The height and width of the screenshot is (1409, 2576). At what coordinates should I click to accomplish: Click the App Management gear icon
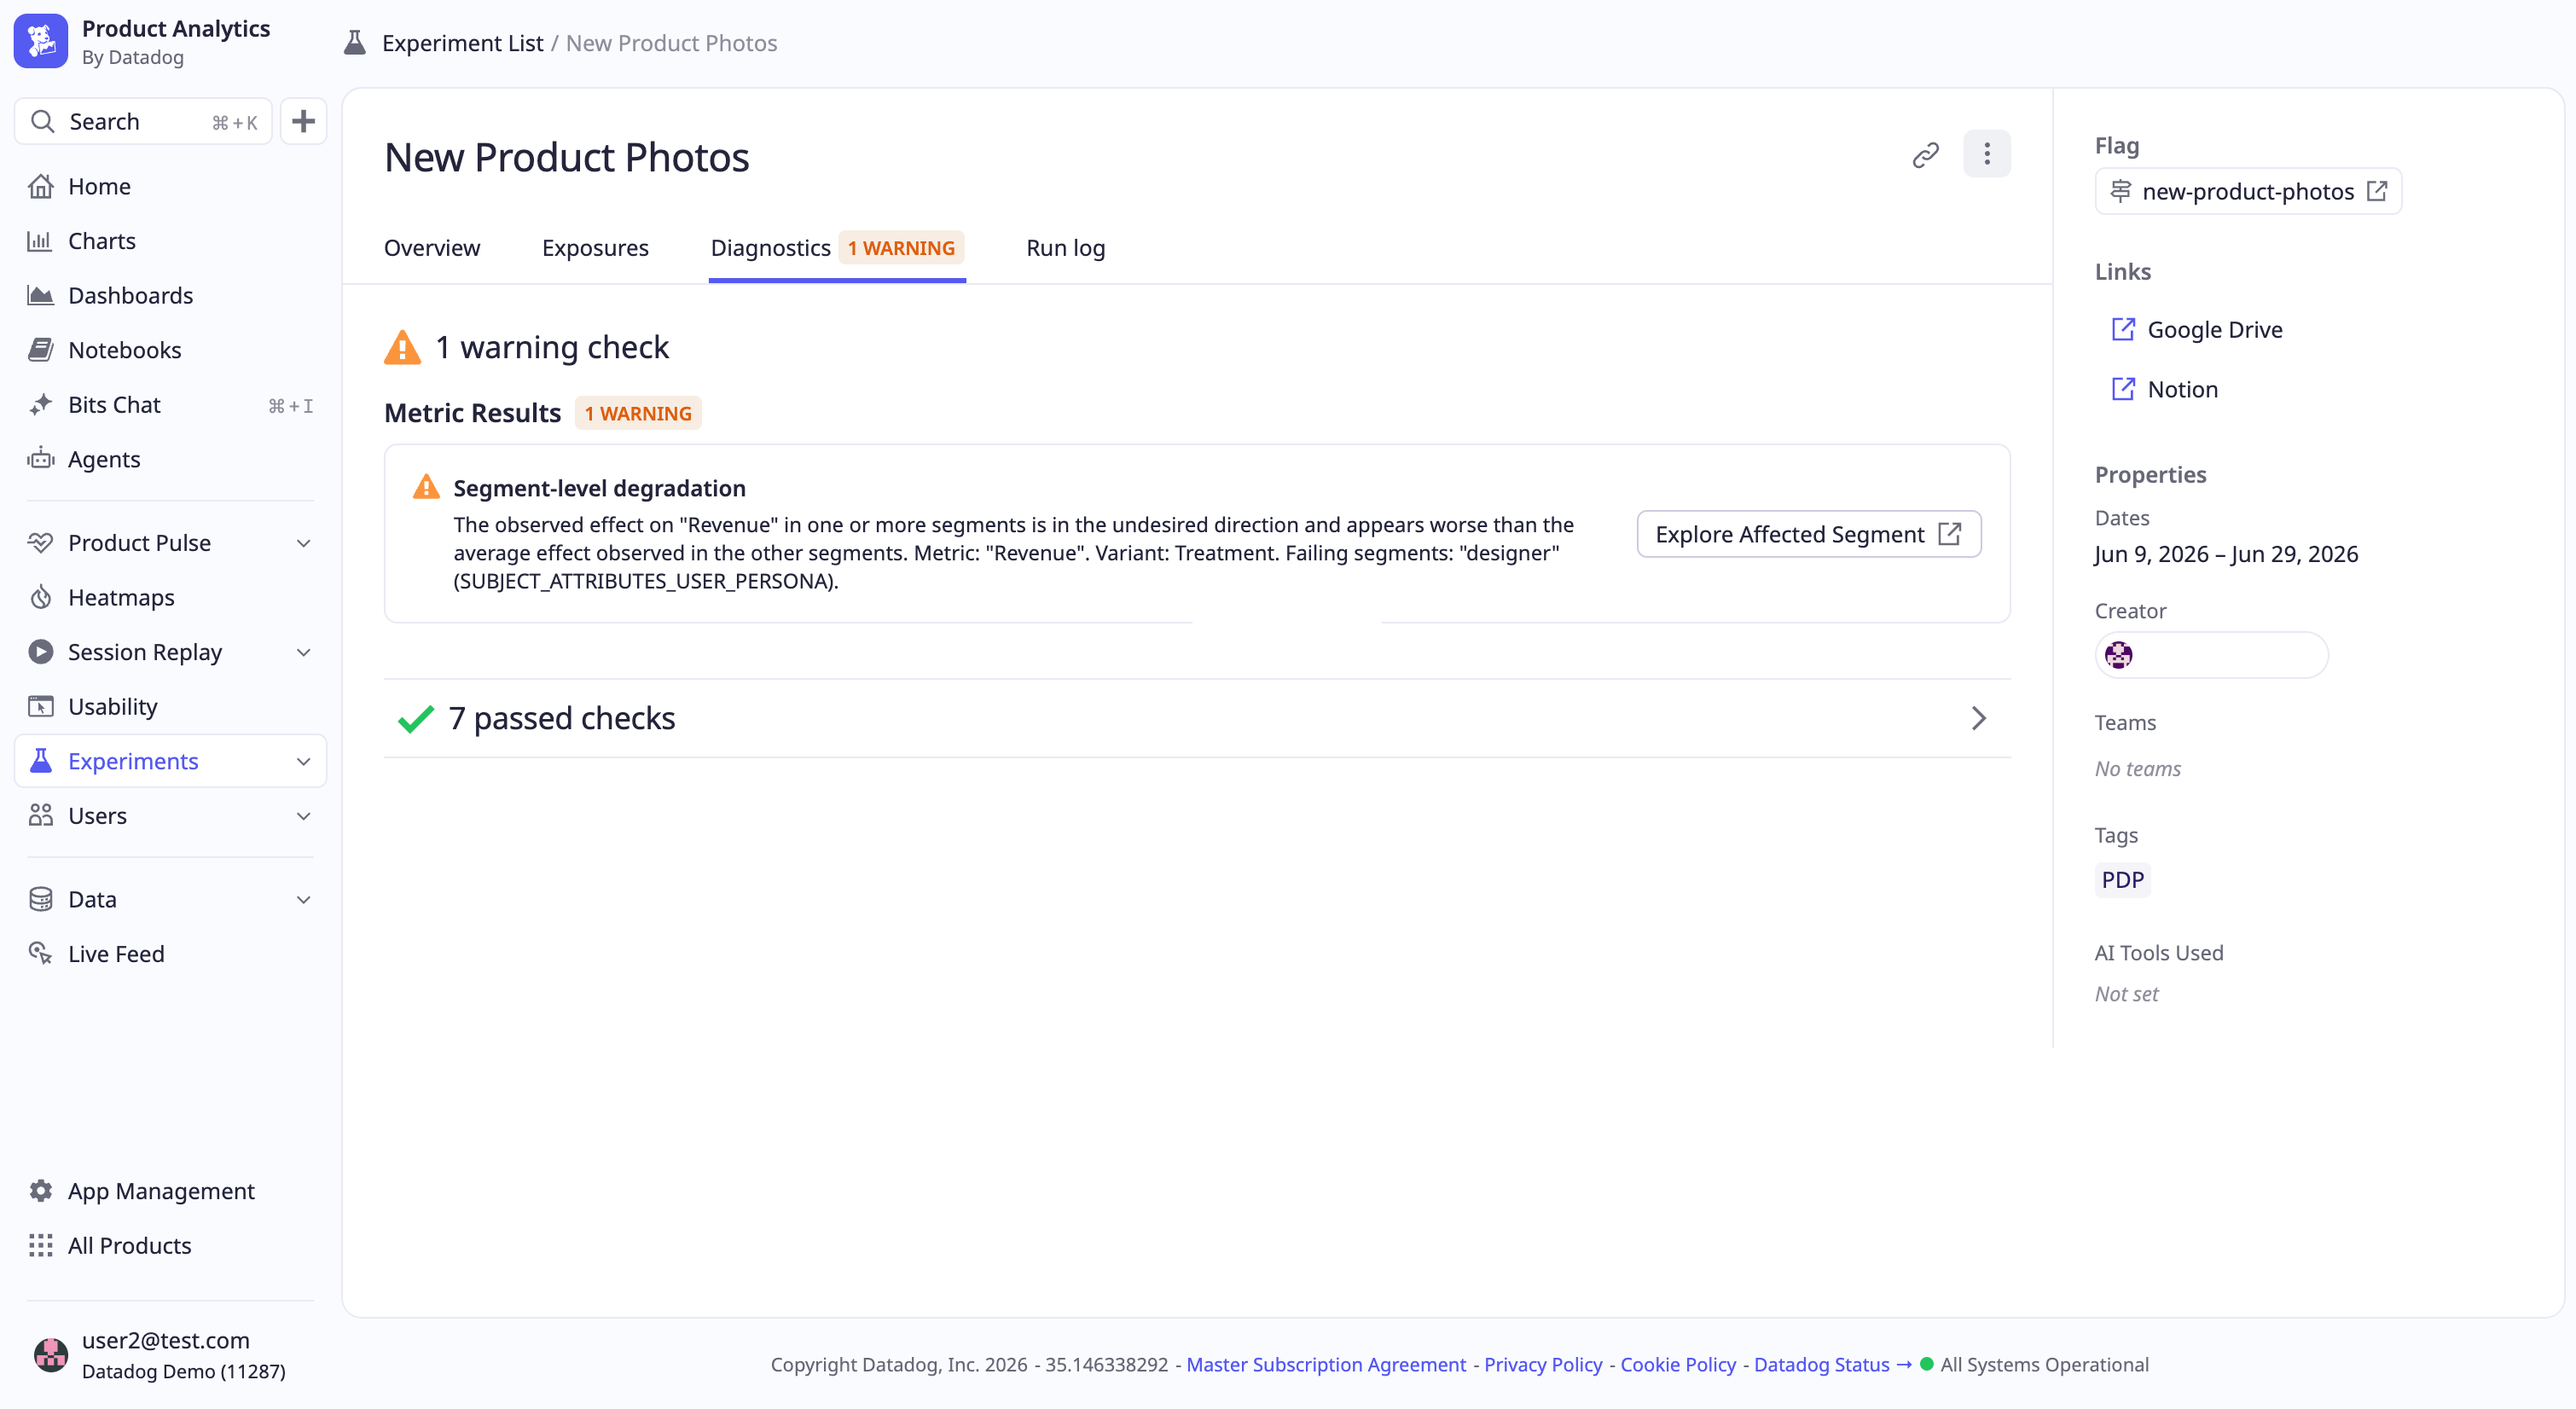tap(41, 1191)
